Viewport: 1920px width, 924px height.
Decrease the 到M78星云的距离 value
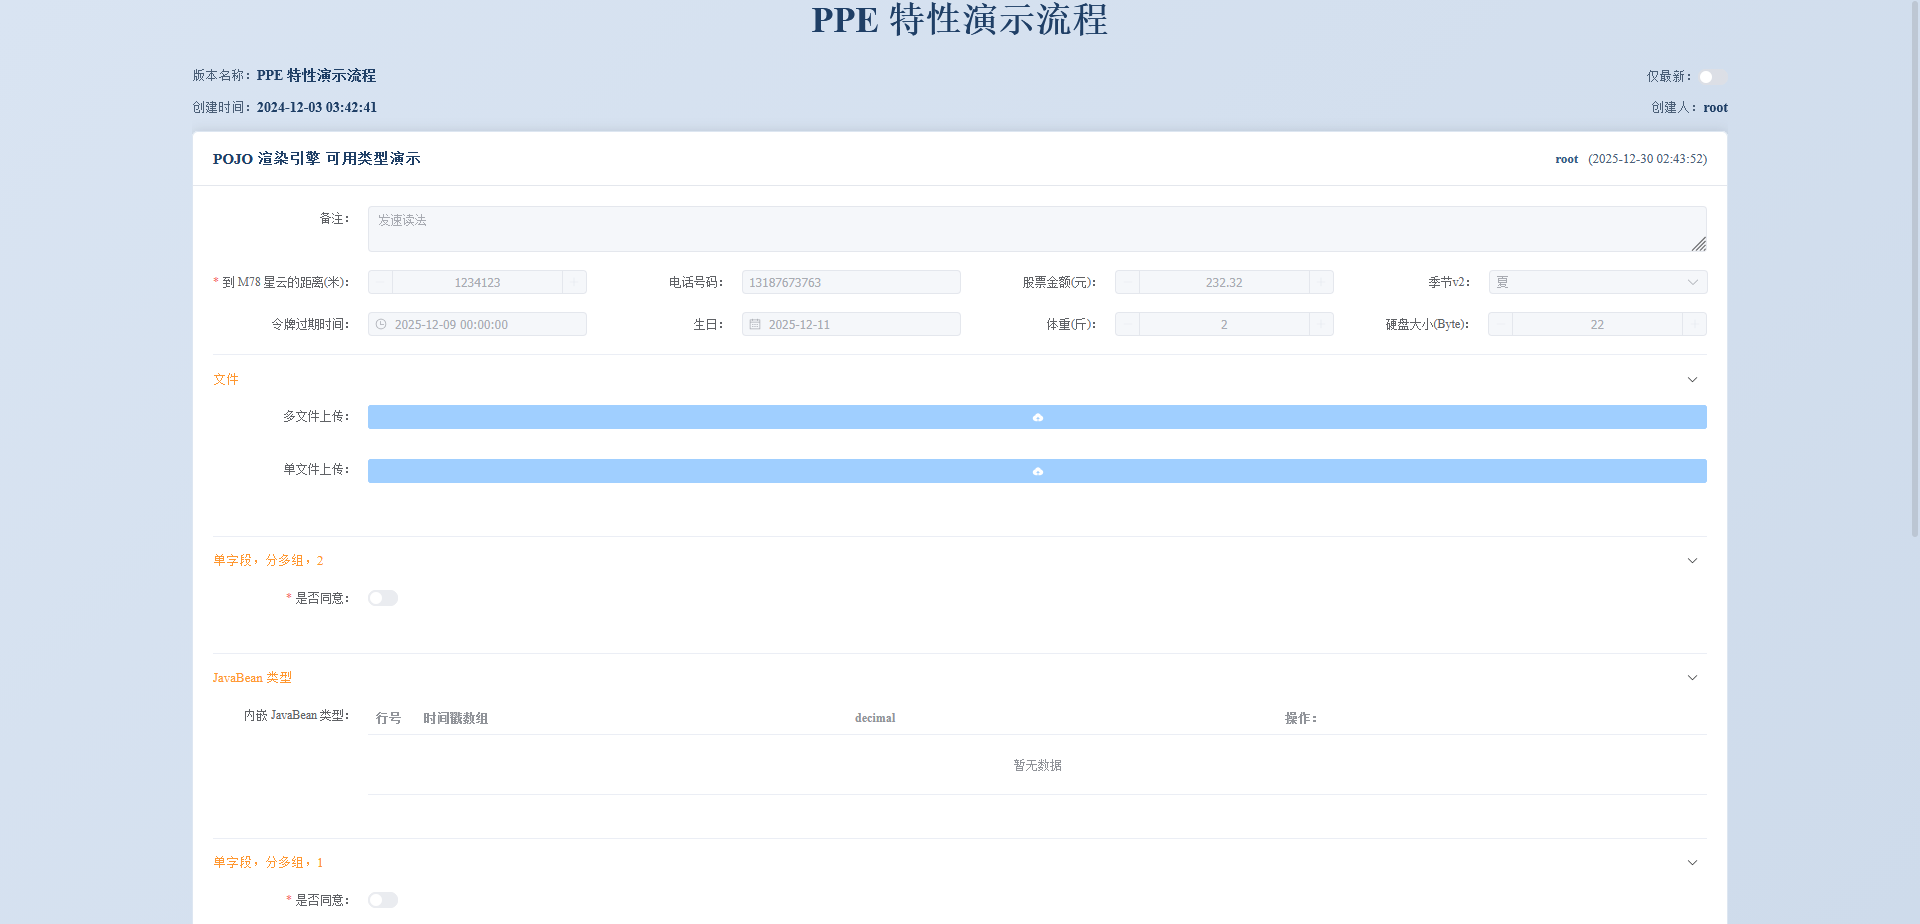(x=380, y=282)
